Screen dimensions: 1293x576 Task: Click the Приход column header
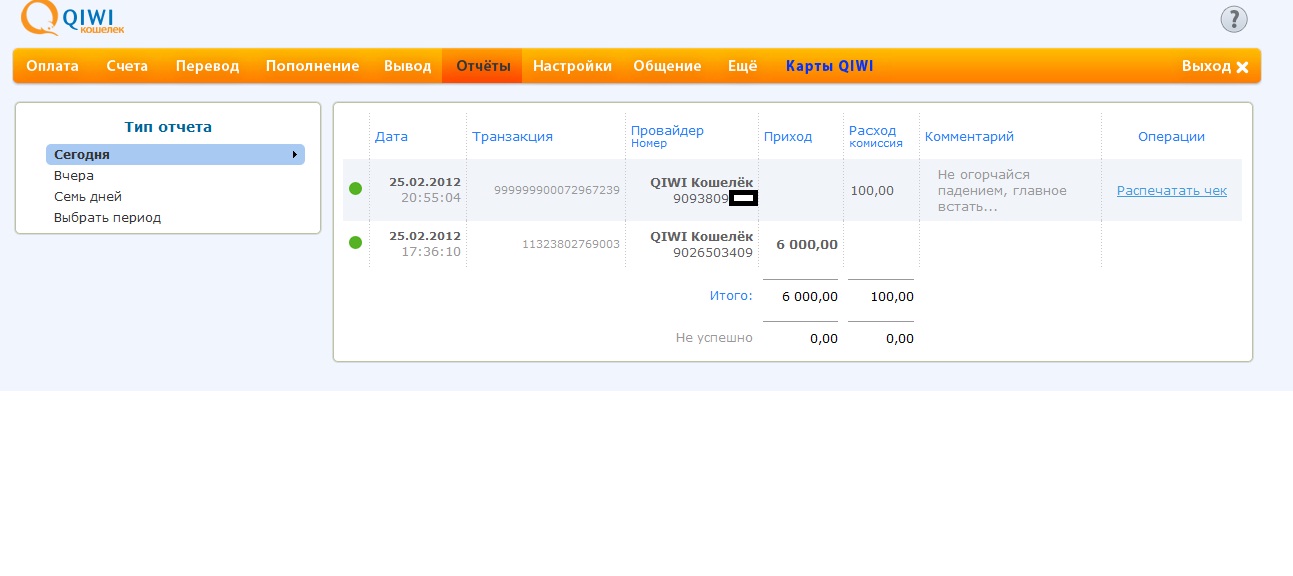788,136
